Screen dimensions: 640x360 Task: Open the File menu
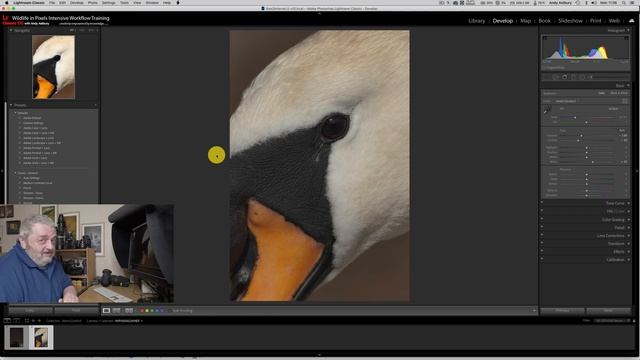point(52,2)
